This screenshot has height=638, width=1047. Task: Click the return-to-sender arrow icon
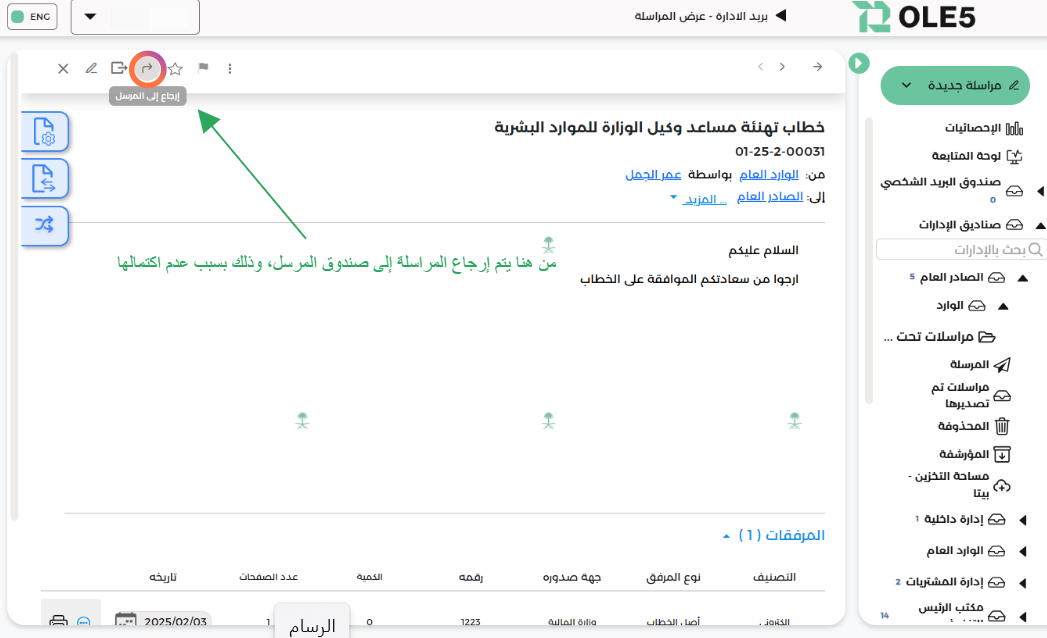pos(147,68)
